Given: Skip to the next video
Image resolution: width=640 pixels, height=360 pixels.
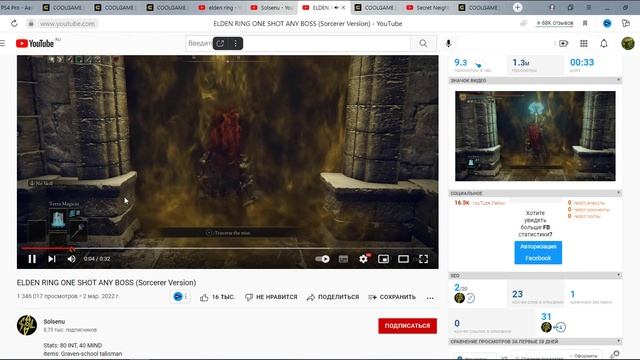Looking at the screenshot, I should click(x=52, y=259).
